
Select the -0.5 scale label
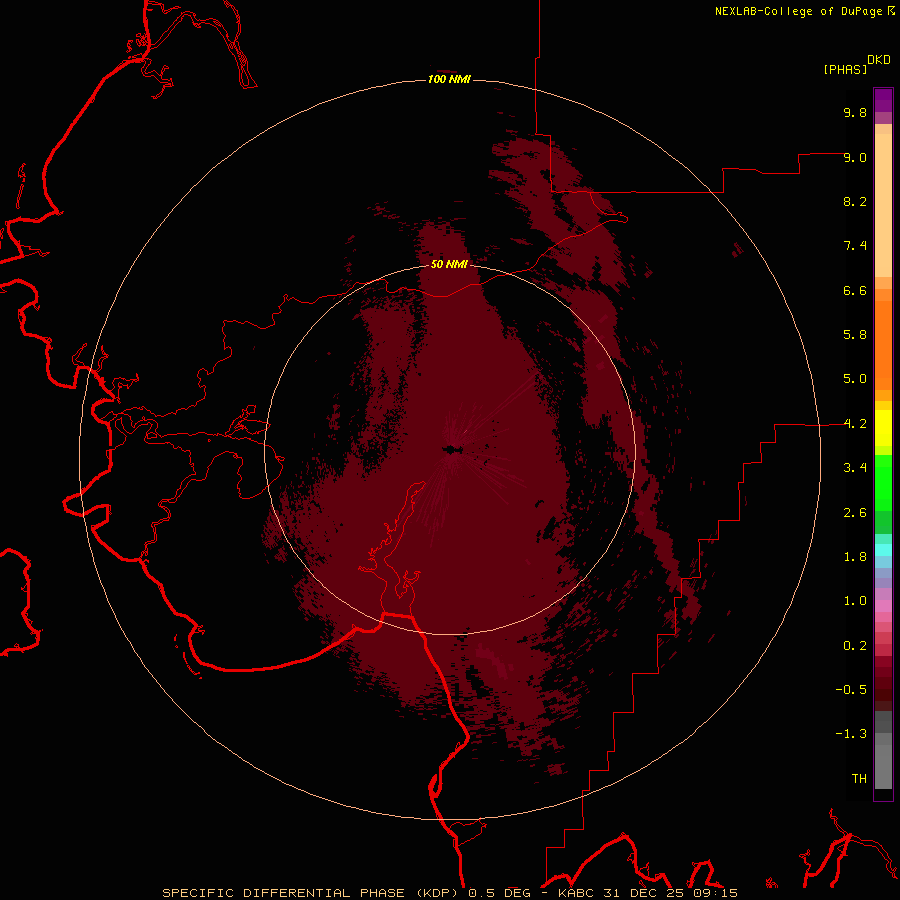click(x=851, y=690)
